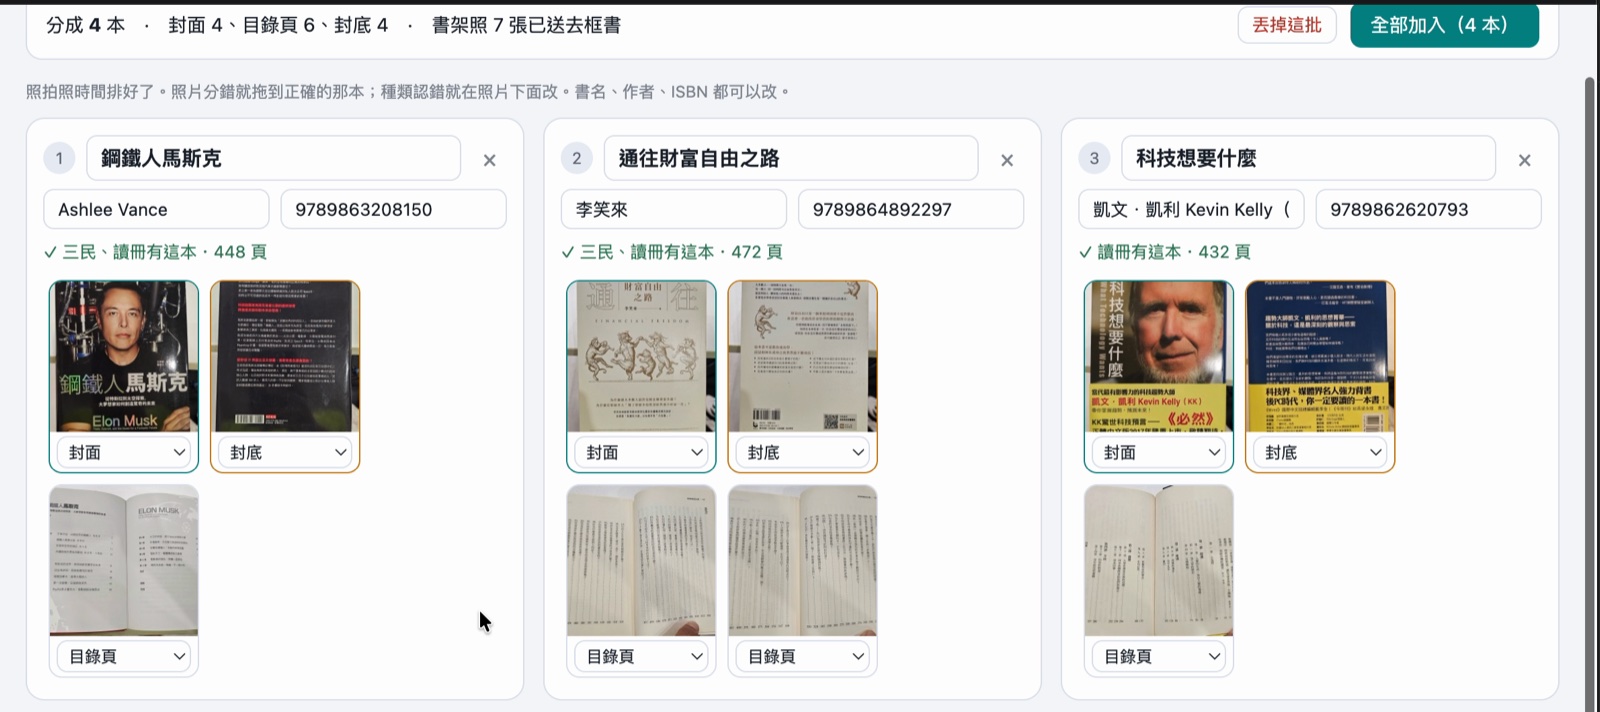Select the 財富自由之路 front cover thumbnail

click(x=641, y=357)
